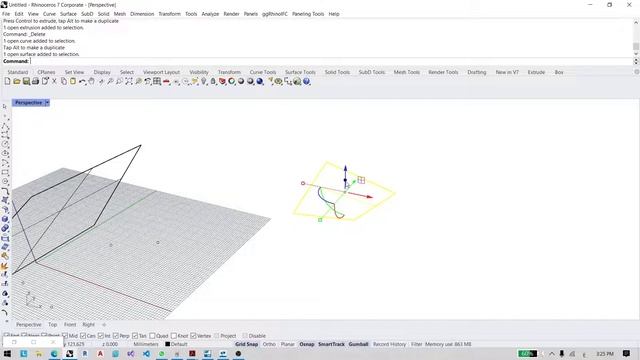Click the padlock Lock objects icon

point(213,82)
